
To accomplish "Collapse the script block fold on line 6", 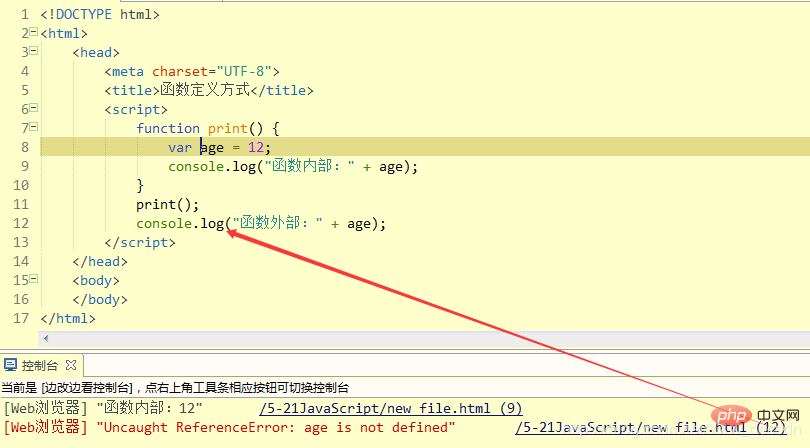I will coord(33,110).
